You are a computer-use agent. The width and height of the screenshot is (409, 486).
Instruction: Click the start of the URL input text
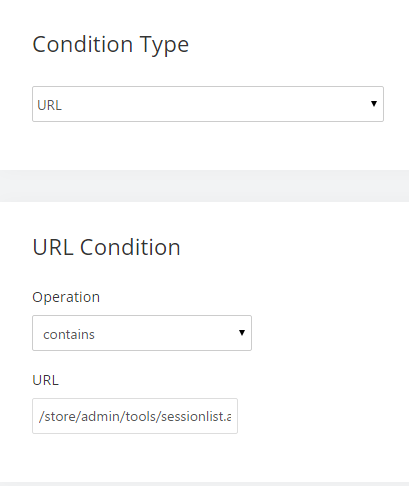[39, 417]
